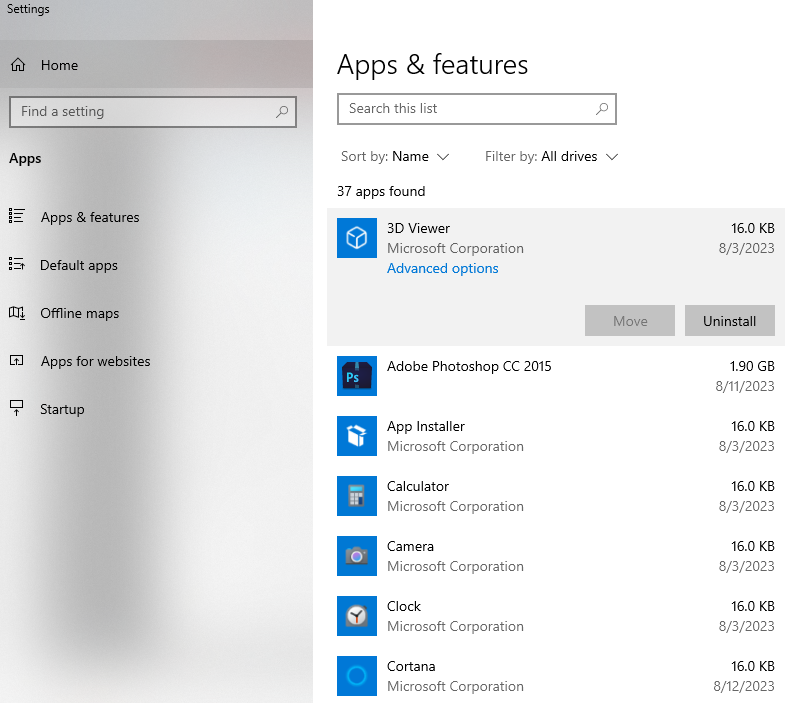Click the Cortana circle icon

click(357, 676)
